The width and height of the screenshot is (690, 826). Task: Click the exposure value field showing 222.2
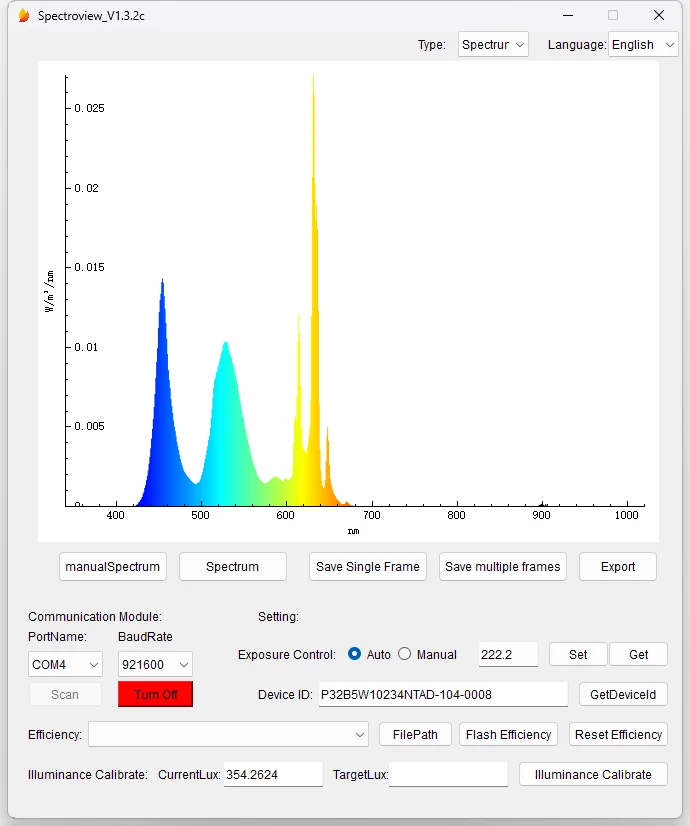(x=508, y=654)
